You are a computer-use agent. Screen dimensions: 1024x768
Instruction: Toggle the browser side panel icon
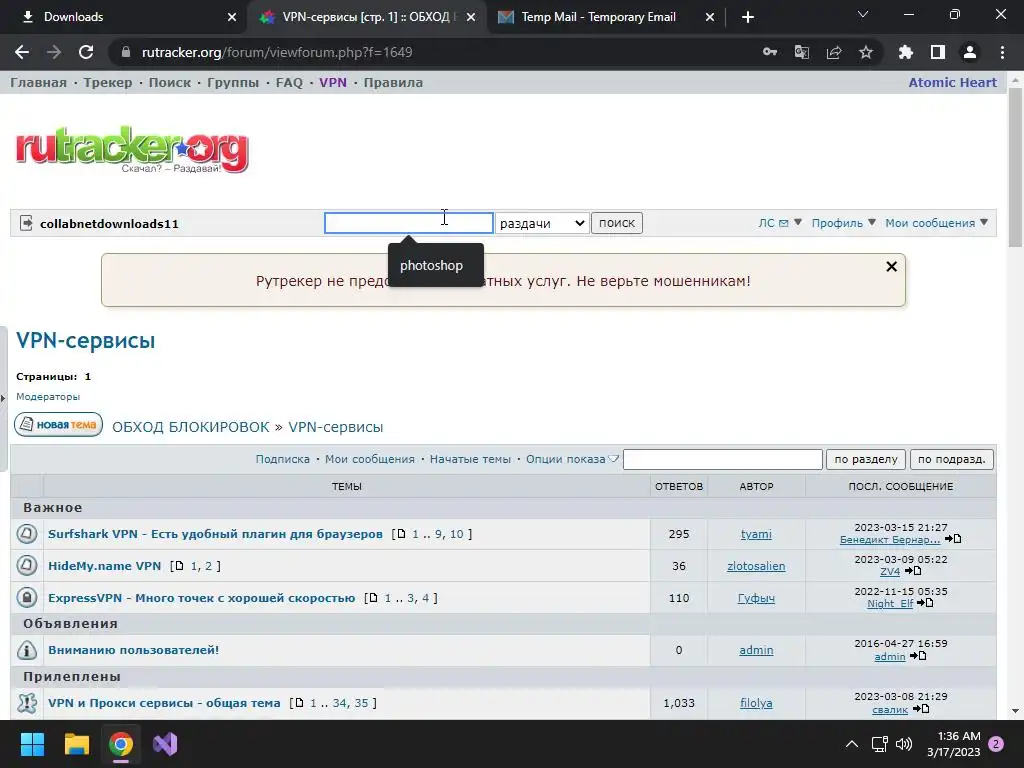938,52
